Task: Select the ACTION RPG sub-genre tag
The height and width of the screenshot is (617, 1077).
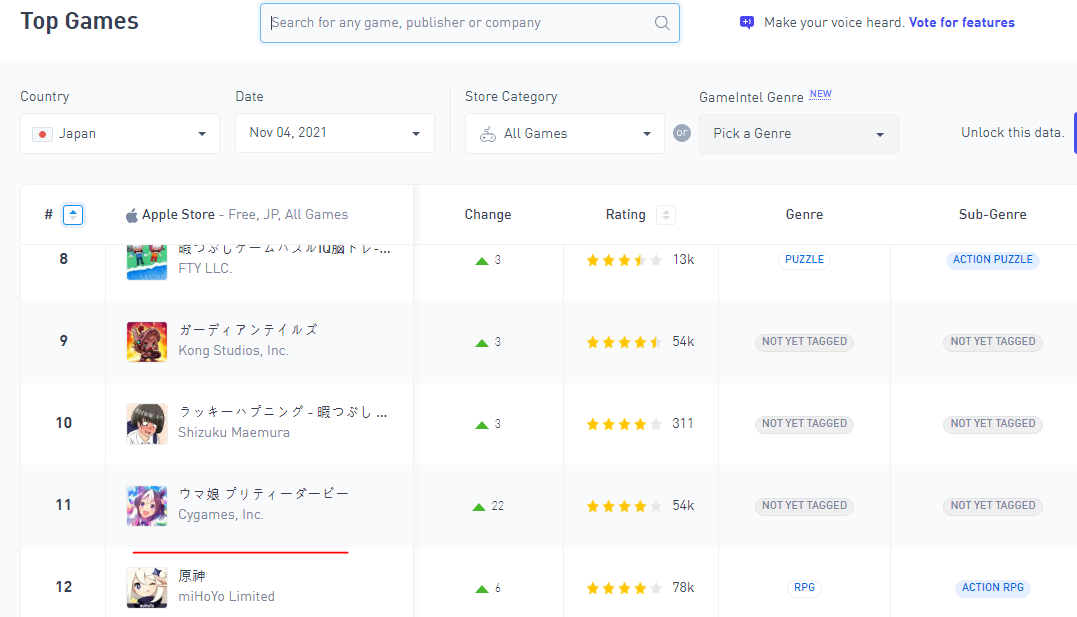Action: click(993, 587)
